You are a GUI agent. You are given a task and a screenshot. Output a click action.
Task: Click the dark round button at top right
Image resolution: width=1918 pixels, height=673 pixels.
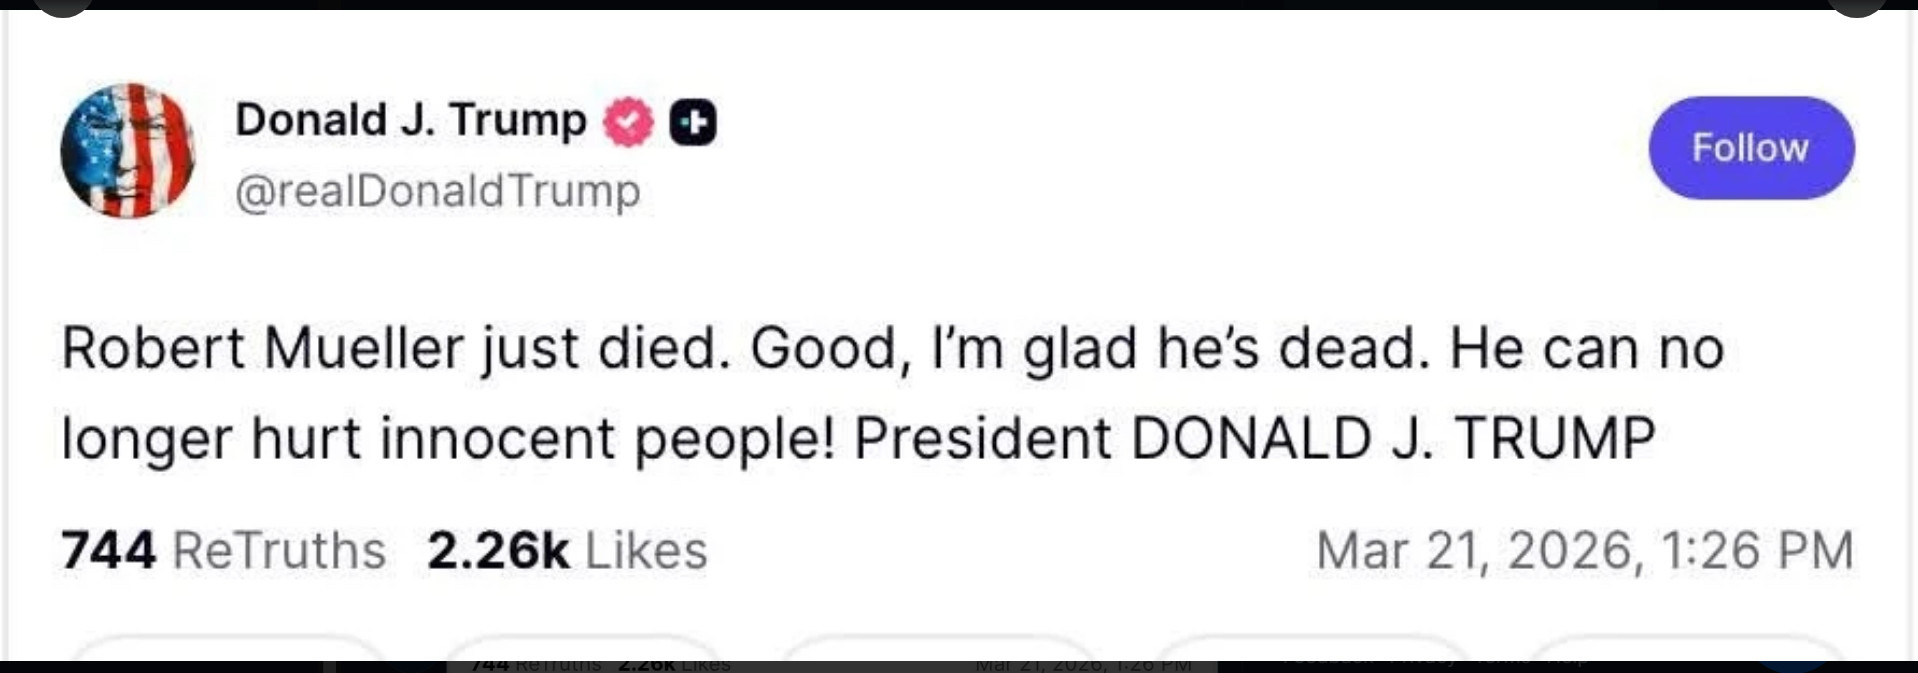(1857, 6)
